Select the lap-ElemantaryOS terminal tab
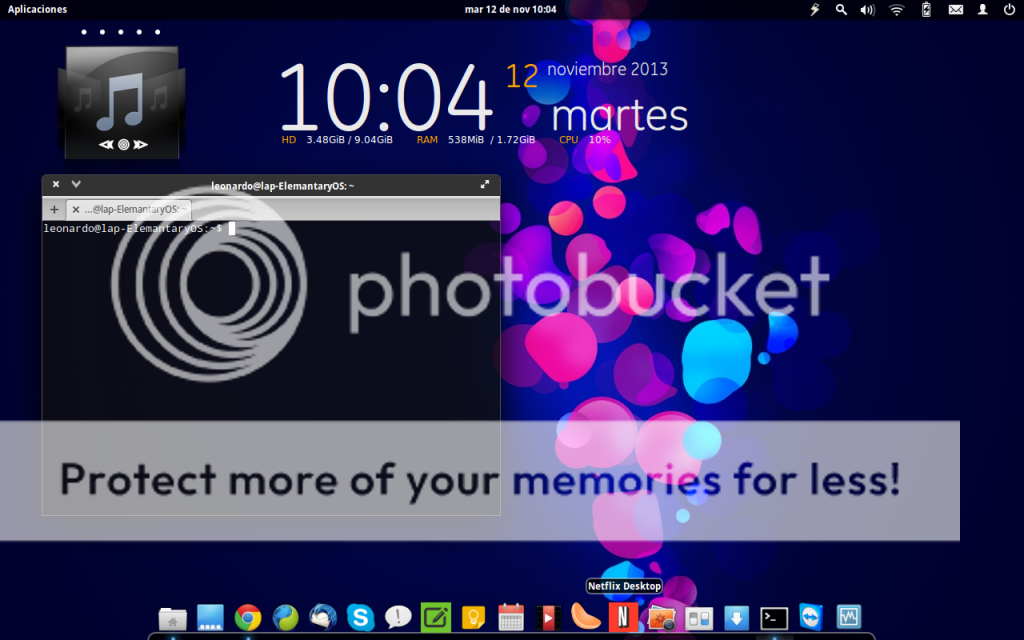Viewport: 1024px width, 640px height. click(x=130, y=209)
